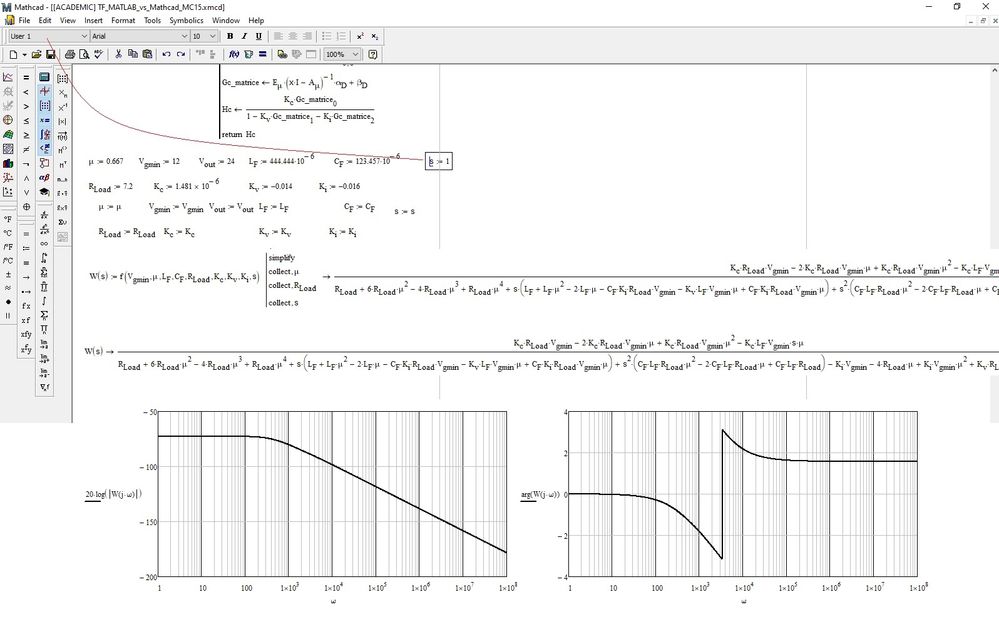Toggle subscript formatting
The height and width of the screenshot is (617, 999).
[375, 36]
